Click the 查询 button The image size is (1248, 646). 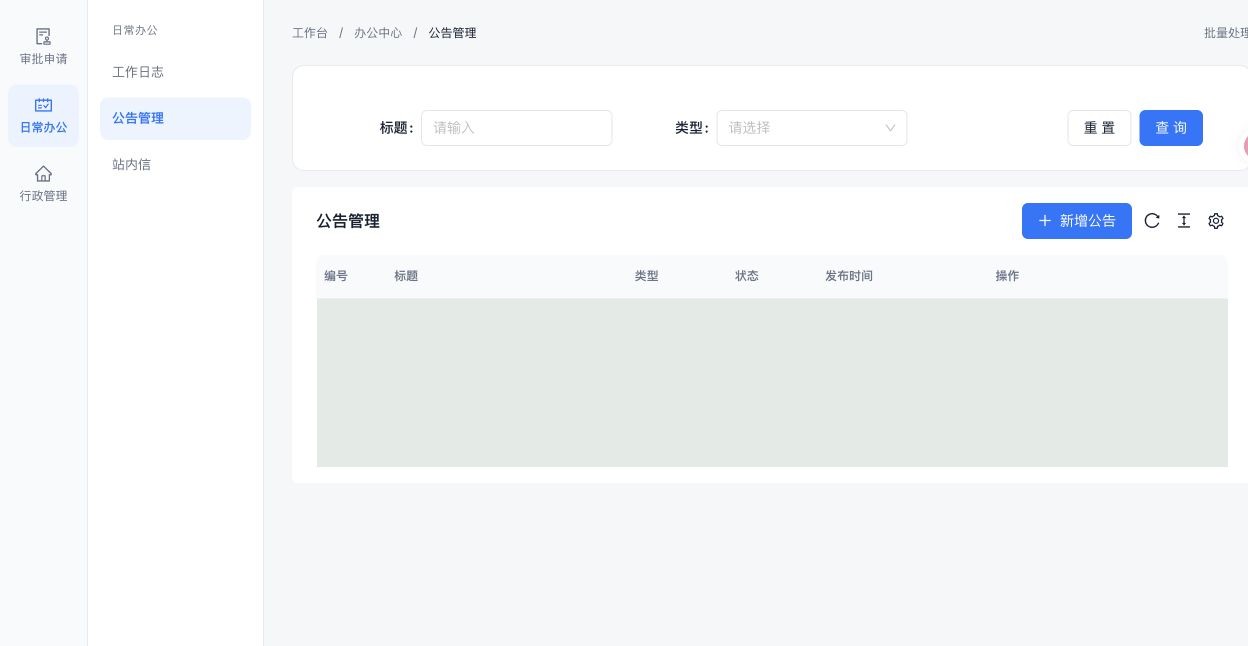coord(1171,128)
